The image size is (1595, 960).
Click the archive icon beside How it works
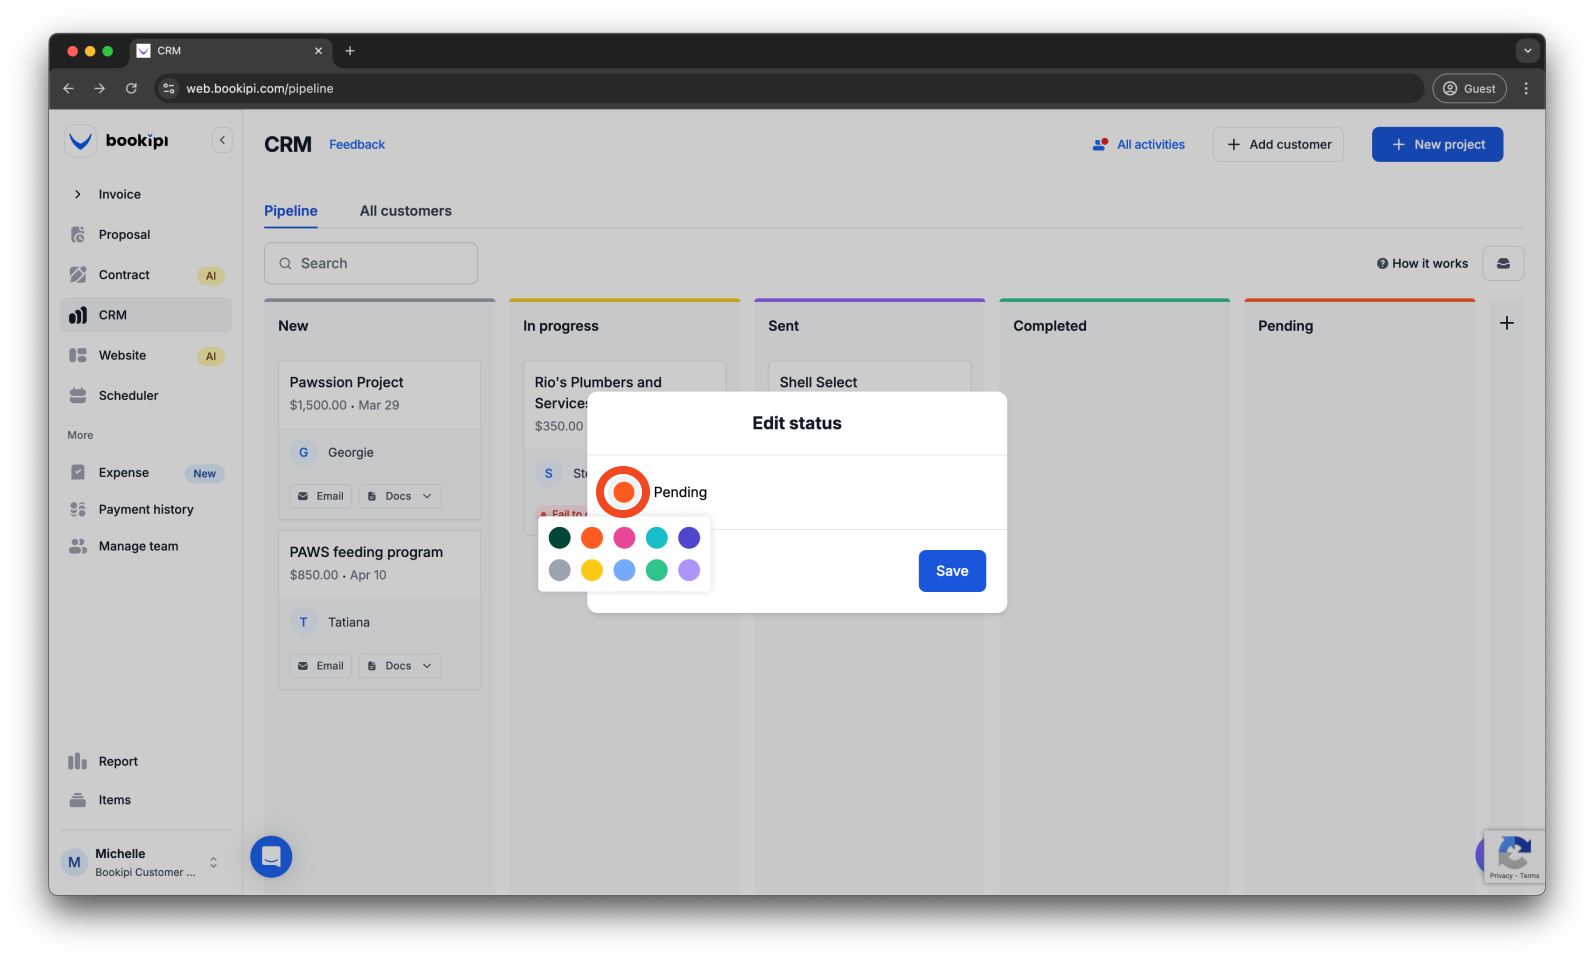(1503, 263)
